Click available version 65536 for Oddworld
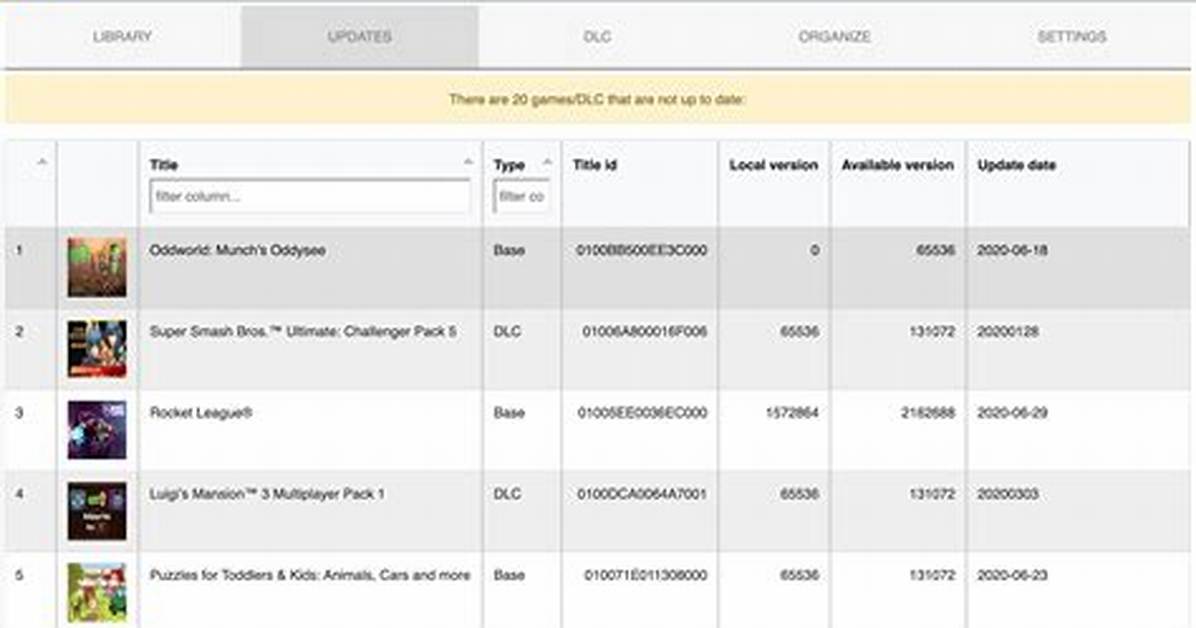 [935, 250]
